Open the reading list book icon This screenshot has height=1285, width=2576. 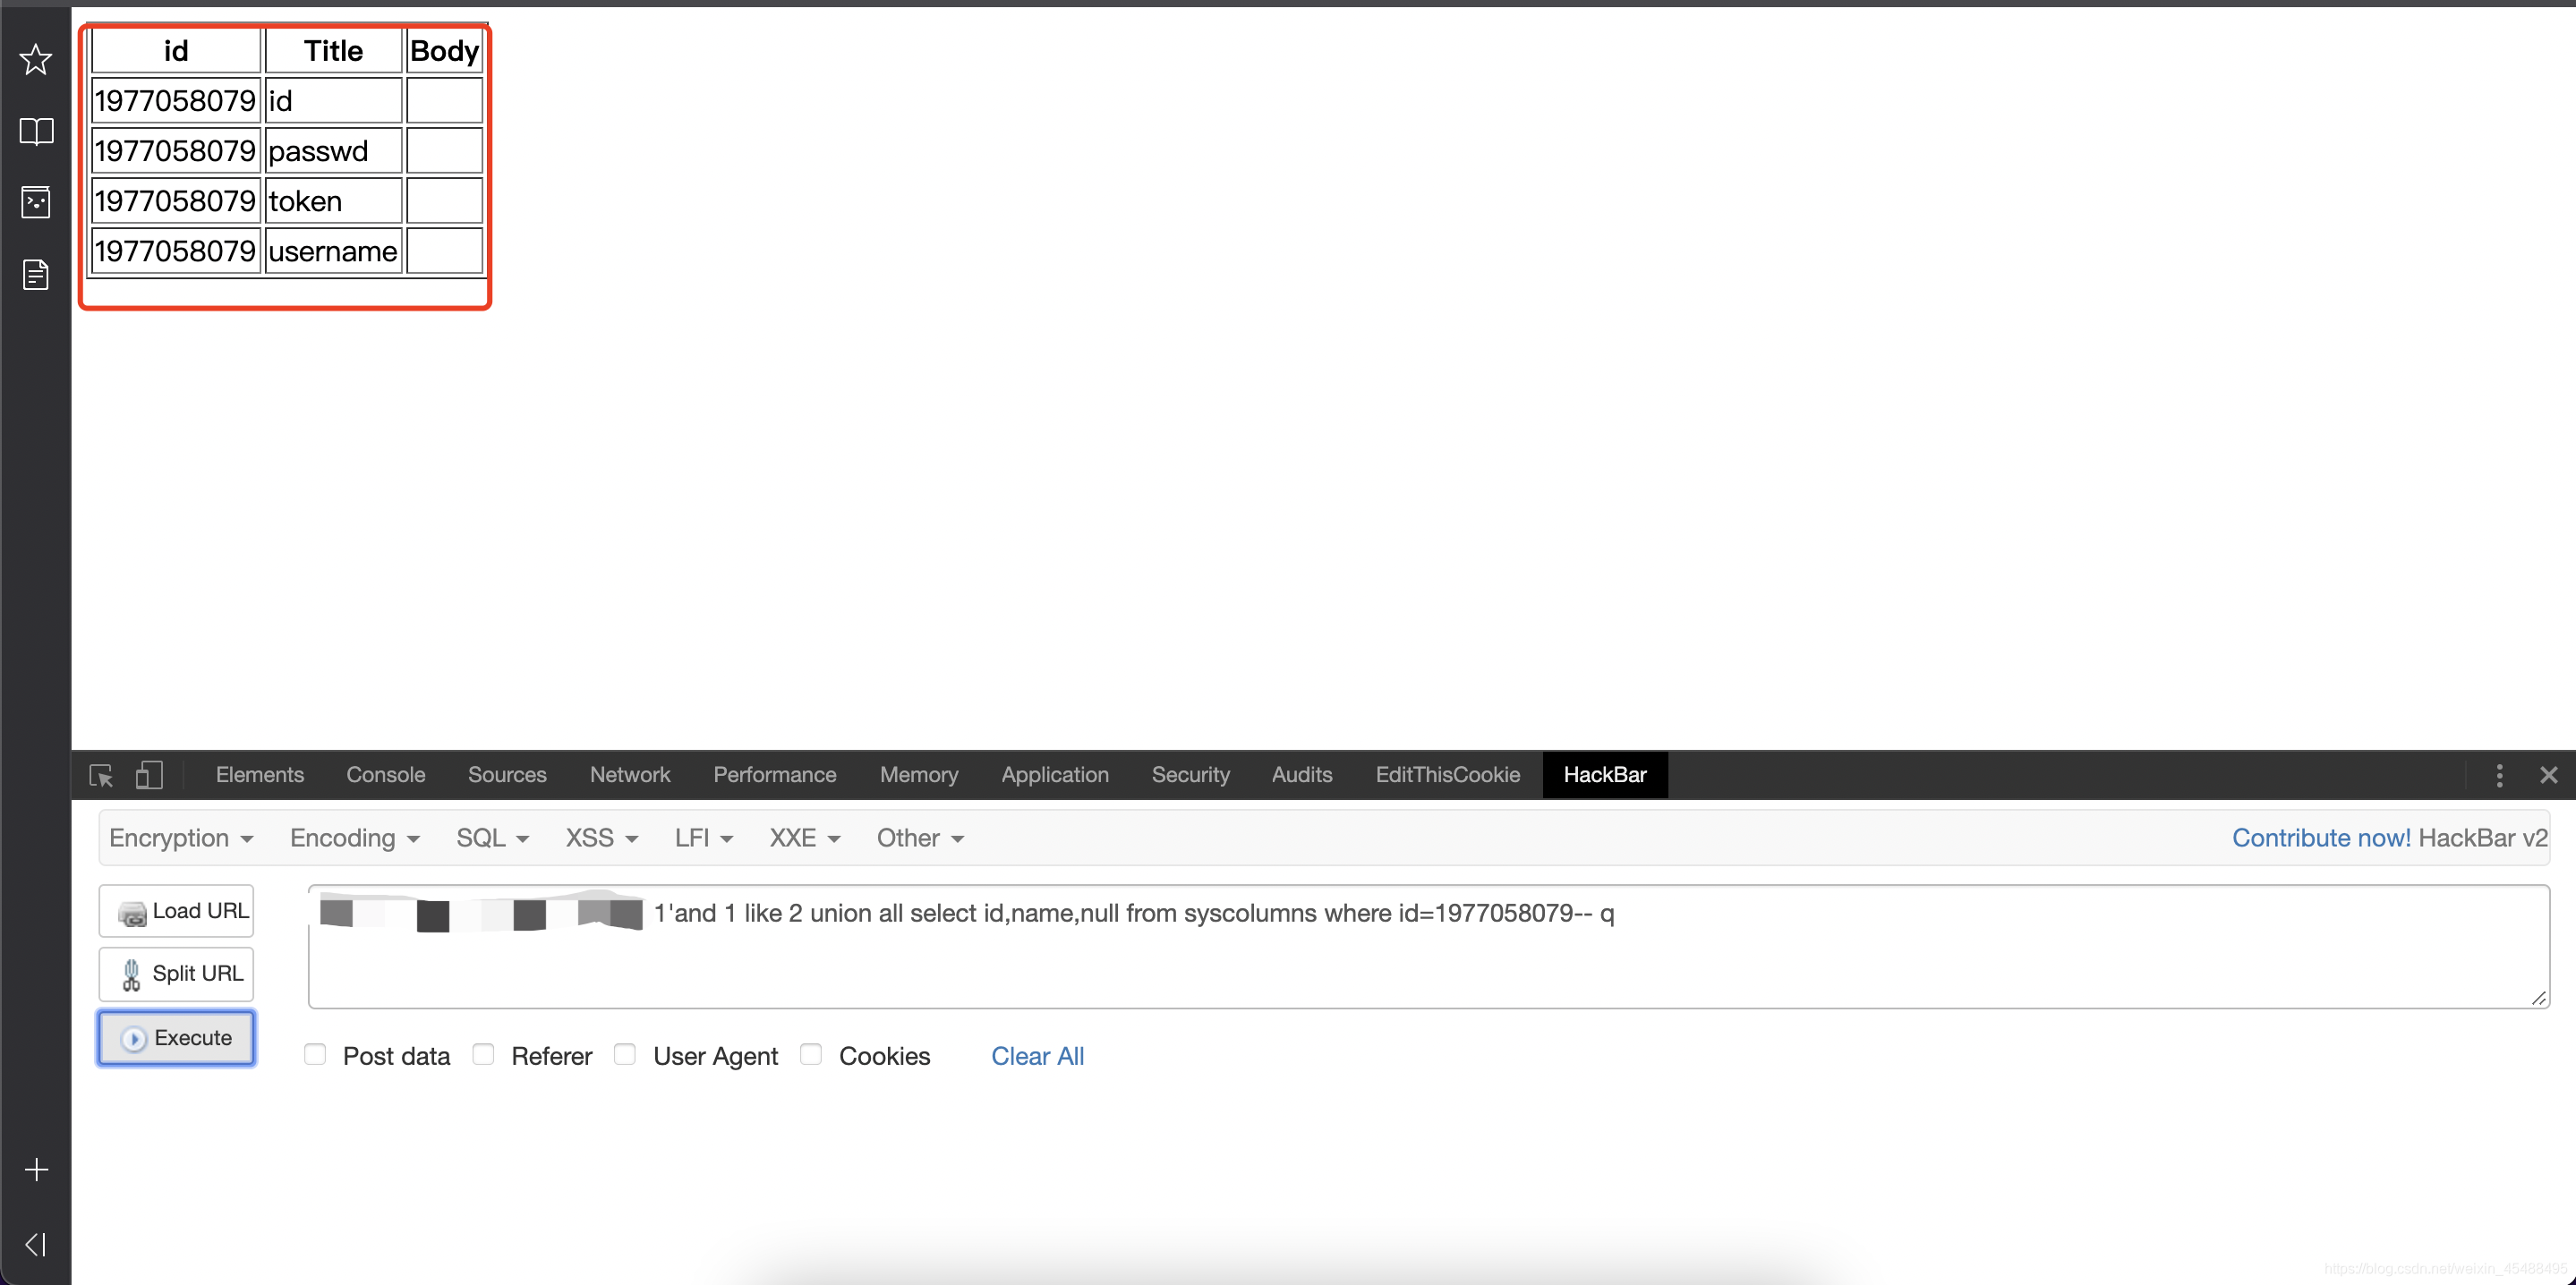click(36, 131)
